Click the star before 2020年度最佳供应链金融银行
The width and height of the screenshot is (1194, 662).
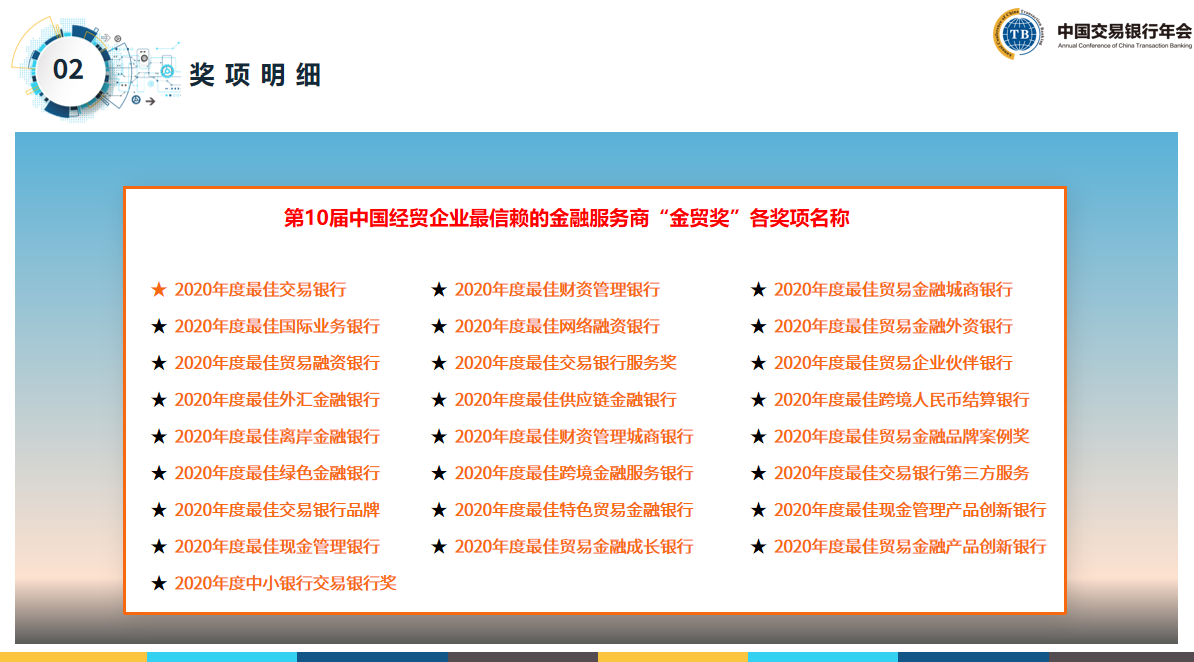pos(439,400)
